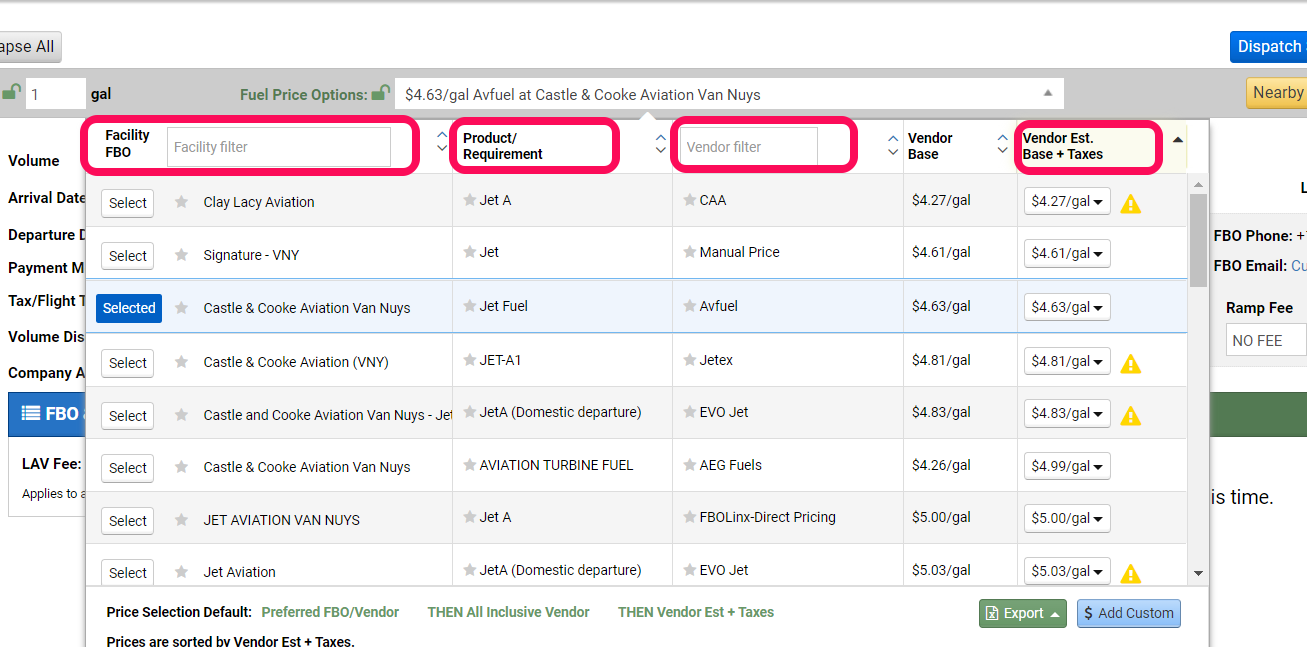Click Collapse All button

point(30,47)
